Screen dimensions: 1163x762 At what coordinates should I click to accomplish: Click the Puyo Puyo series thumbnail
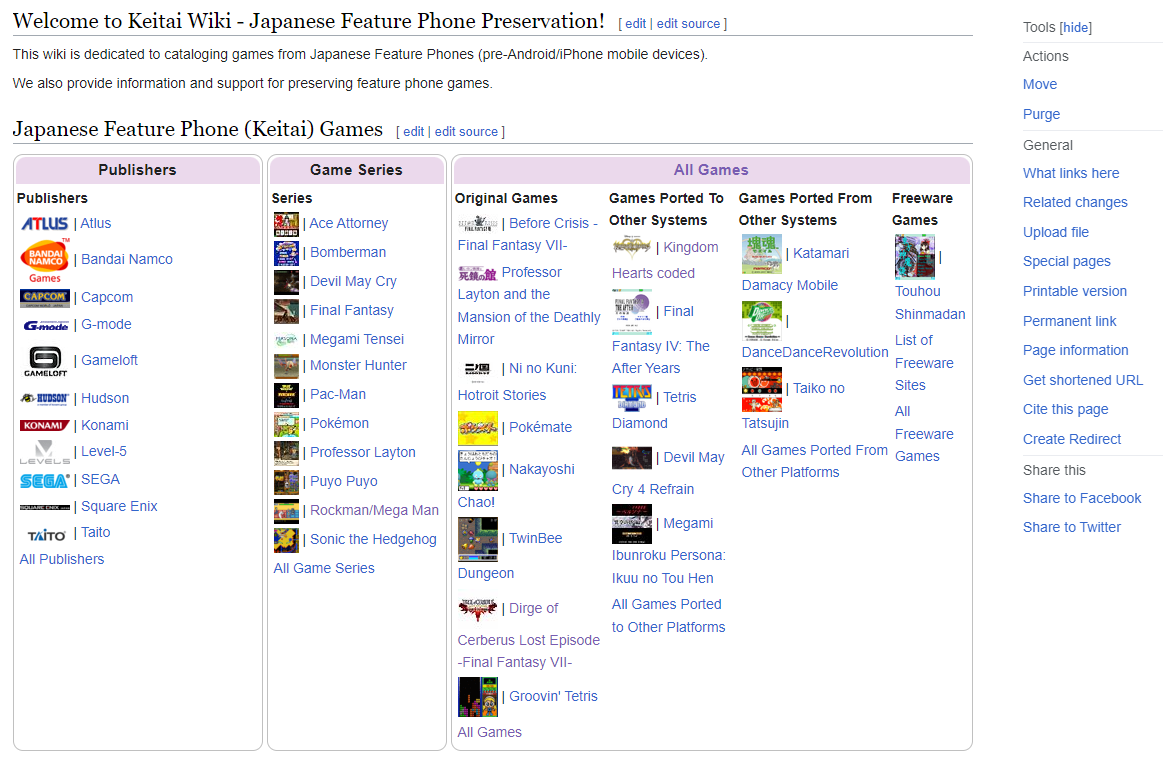[286, 482]
